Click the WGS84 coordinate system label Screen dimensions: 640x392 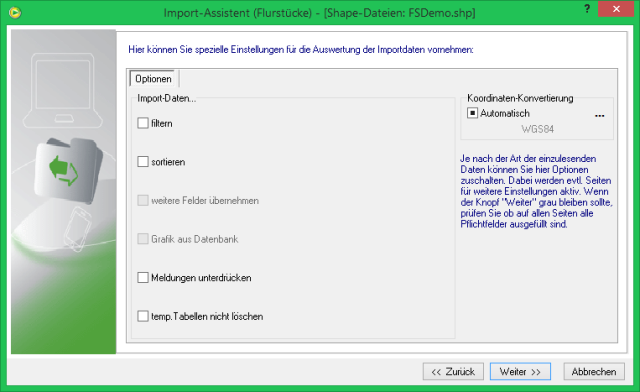pyautogui.click(x=538, y=129)
